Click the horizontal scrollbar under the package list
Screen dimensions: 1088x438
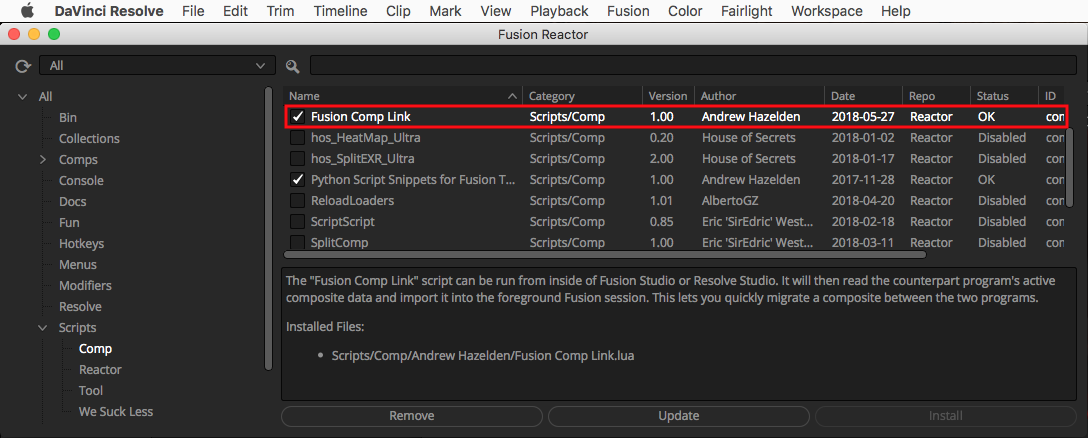(605, 255)
